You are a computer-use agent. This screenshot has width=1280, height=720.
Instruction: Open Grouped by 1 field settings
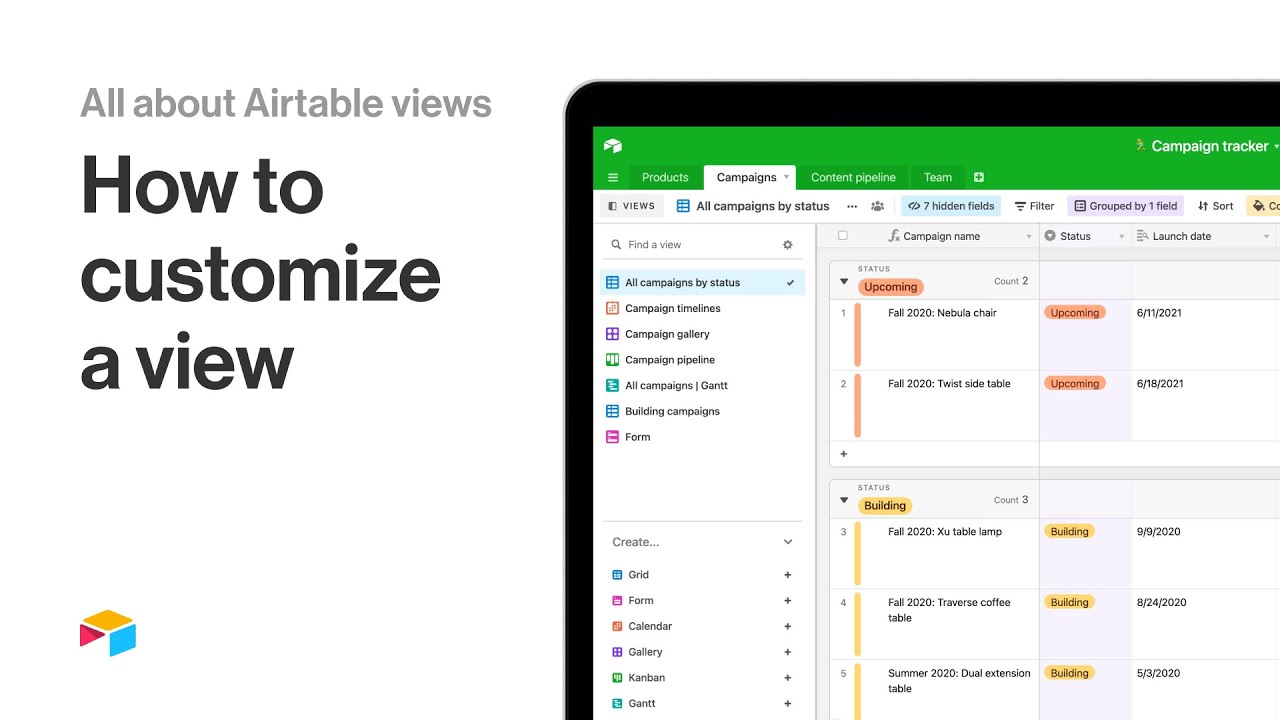point(1126,206)
